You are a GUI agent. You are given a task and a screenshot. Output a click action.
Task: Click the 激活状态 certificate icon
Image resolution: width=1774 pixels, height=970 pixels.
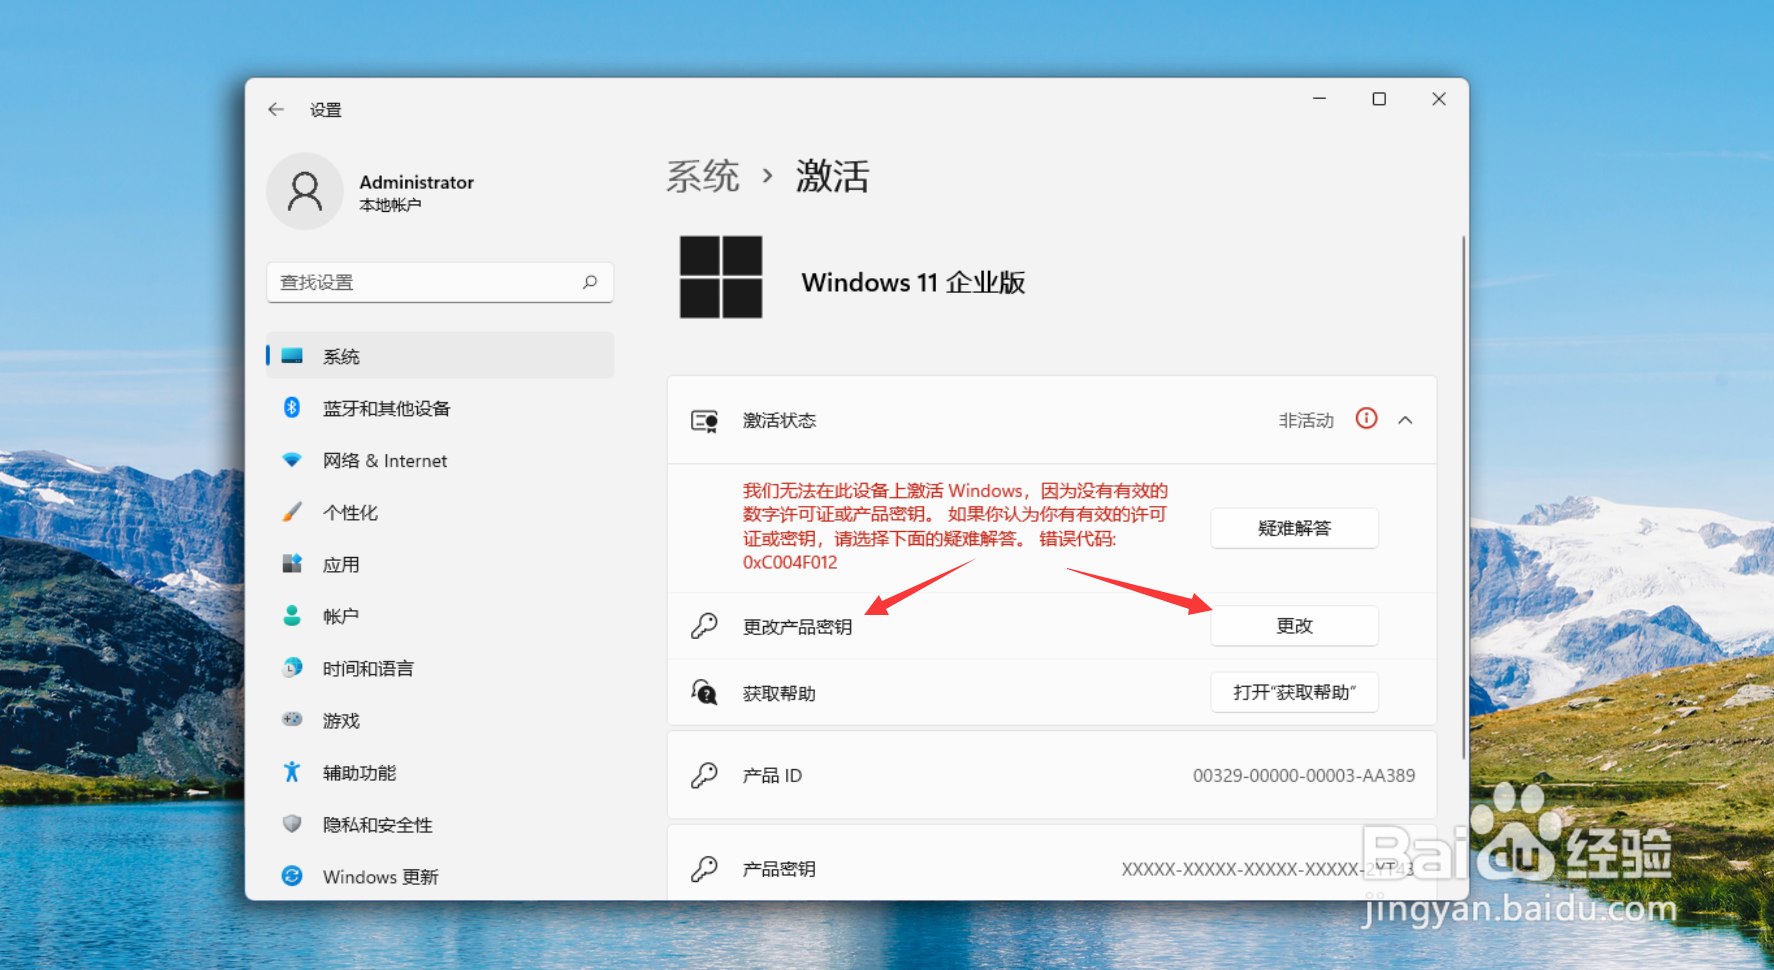click(x=705, y=421)
